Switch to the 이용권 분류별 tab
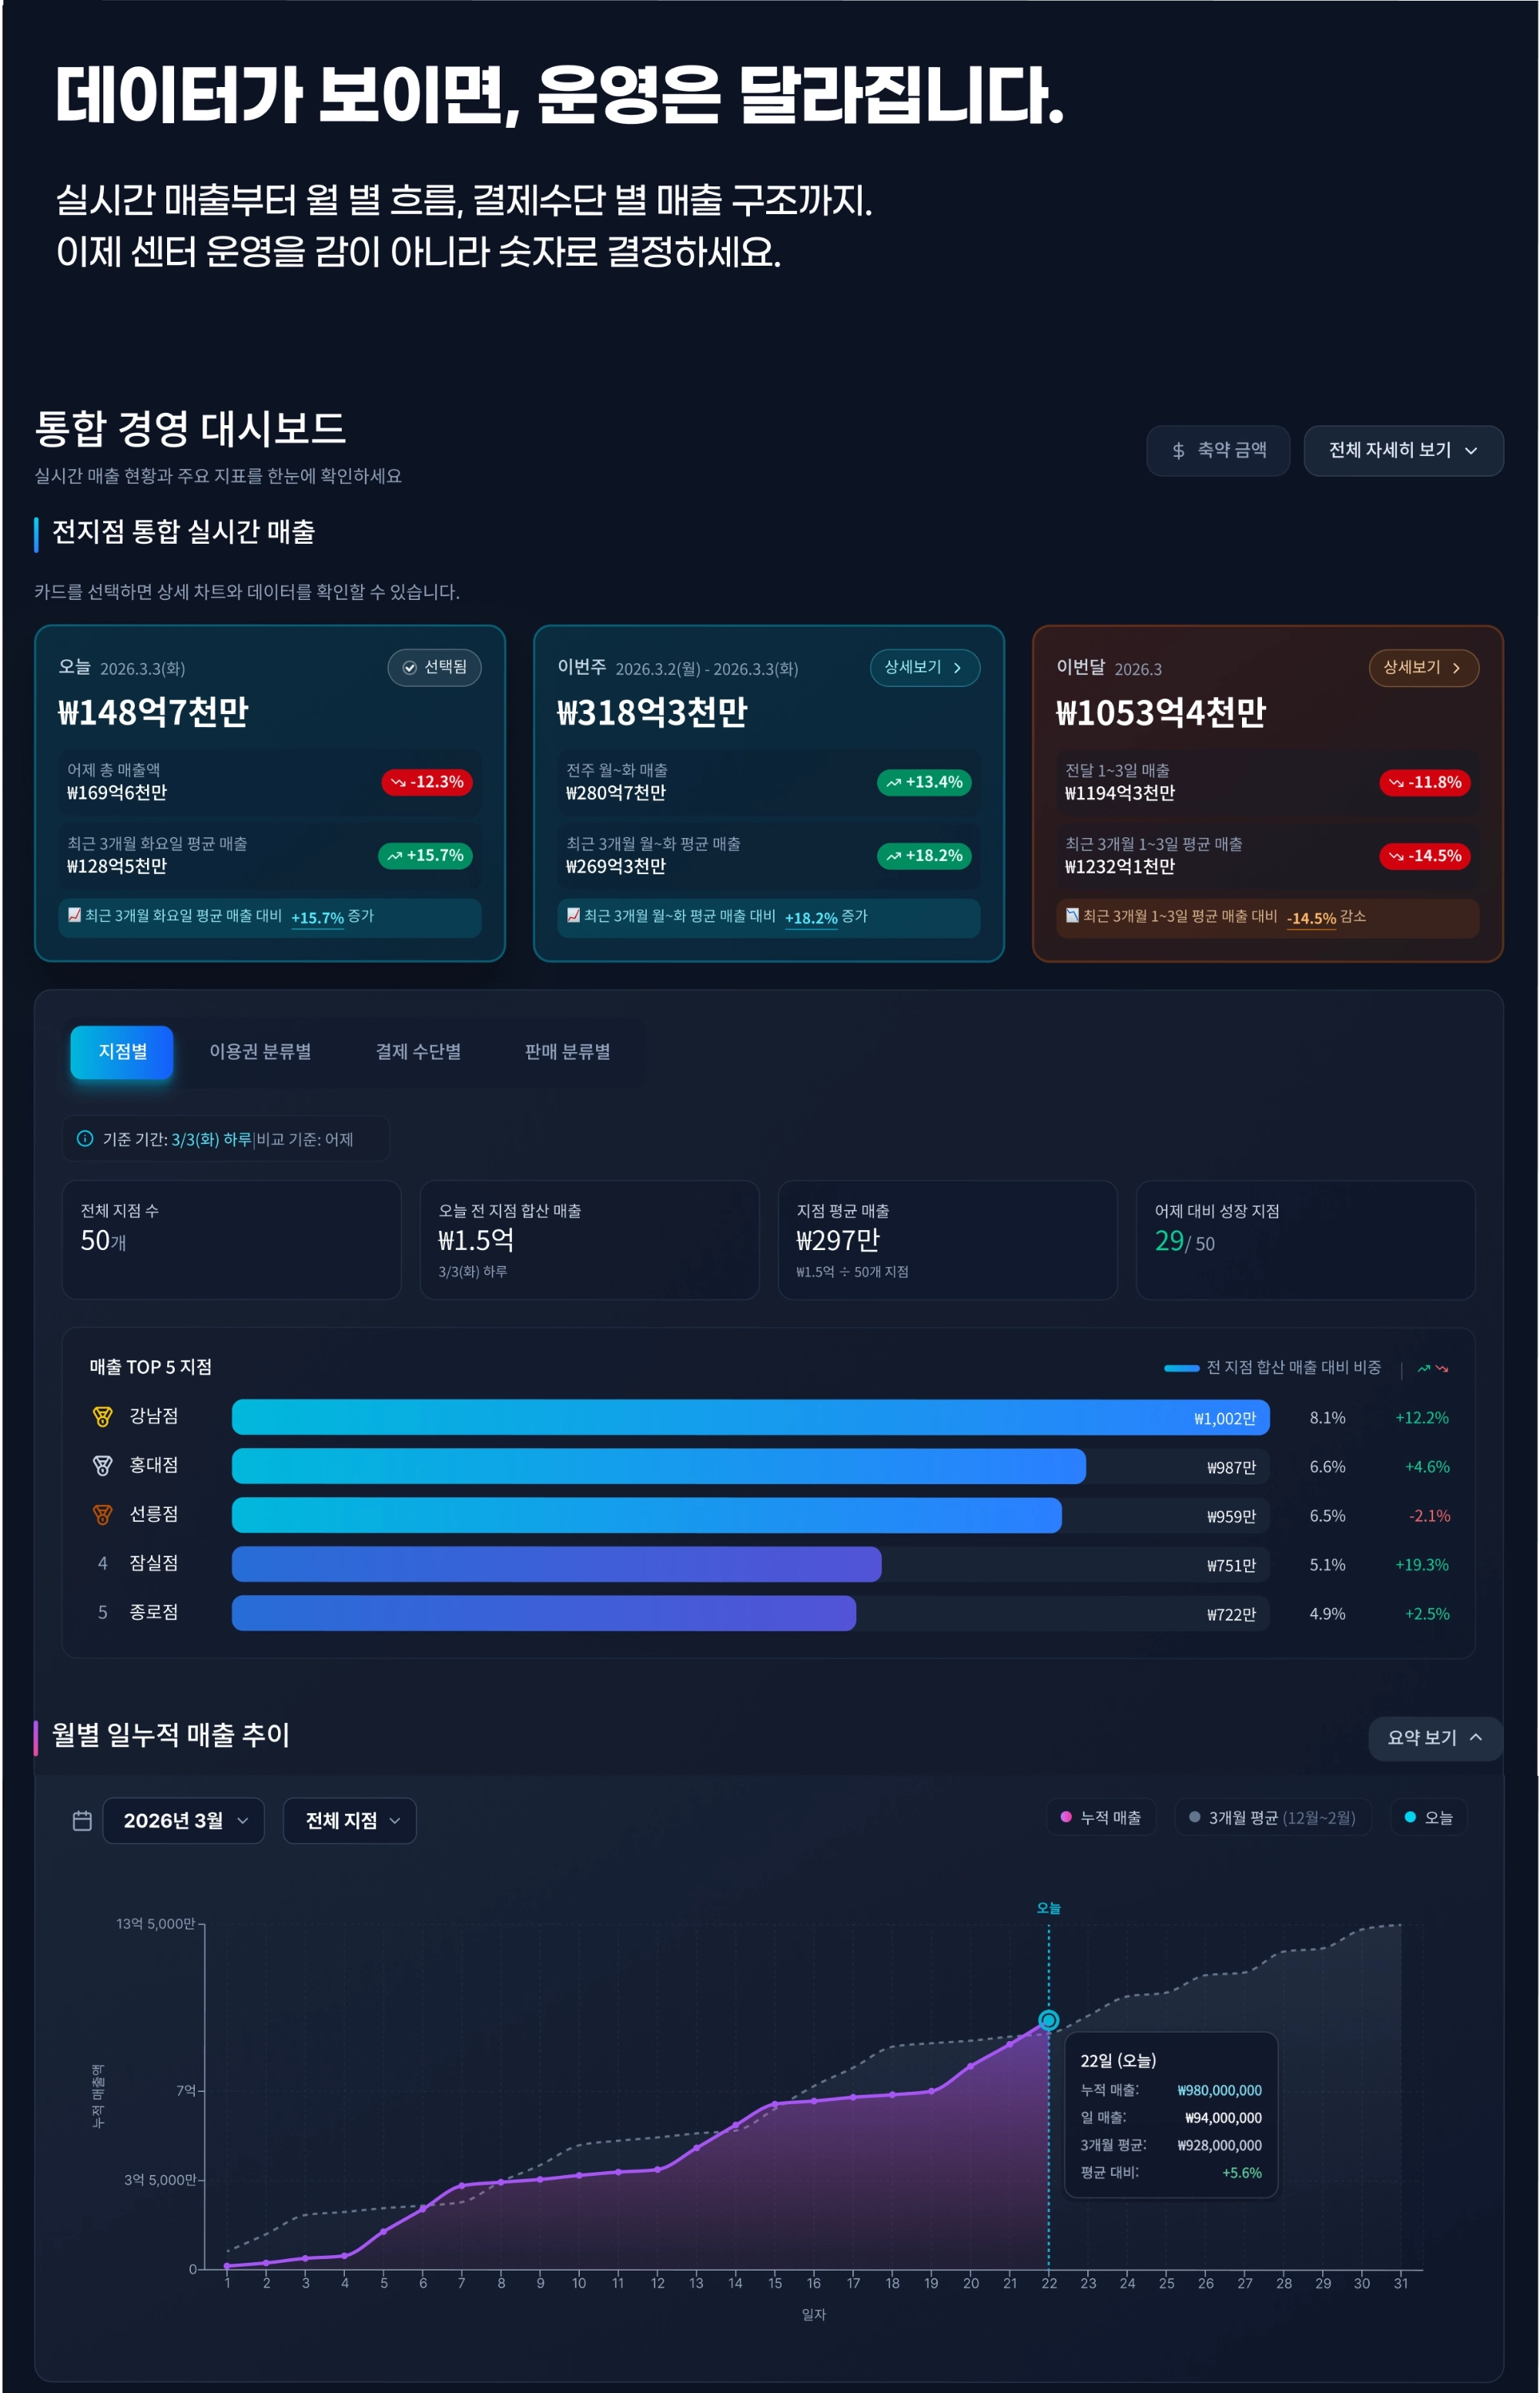This screenshot has width=1540, height=2393. 260,1052
